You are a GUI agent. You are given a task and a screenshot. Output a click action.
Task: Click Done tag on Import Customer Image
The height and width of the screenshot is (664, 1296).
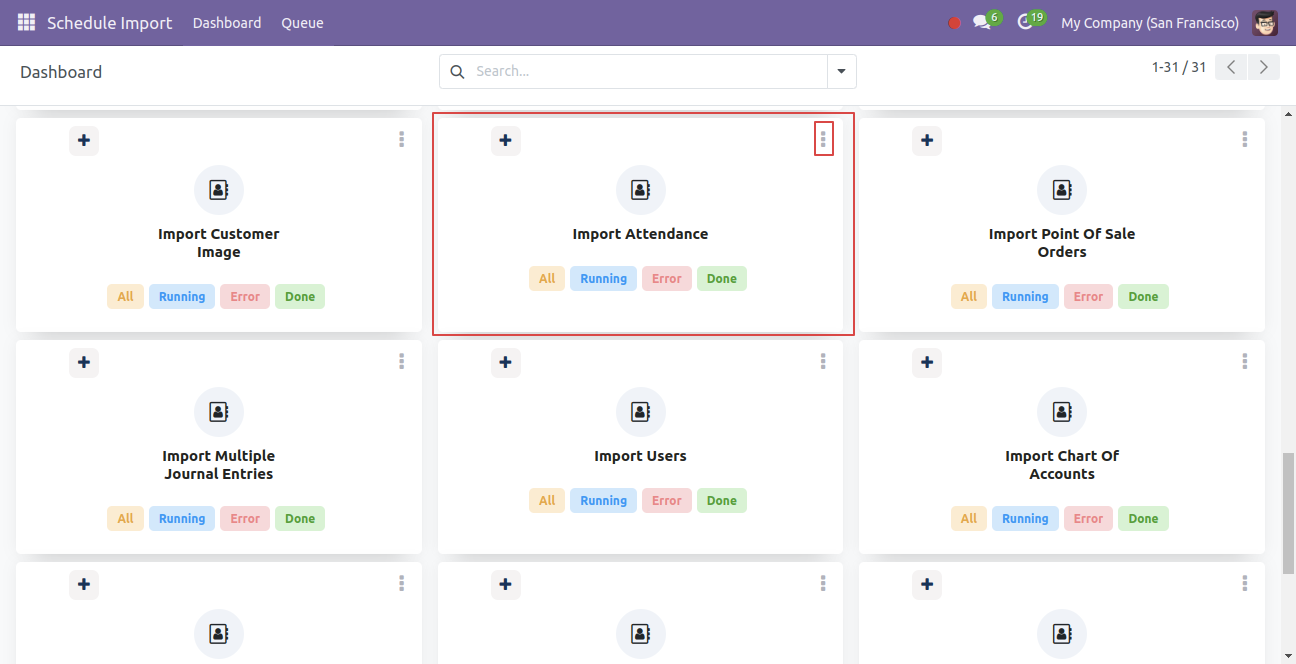[300, 297]
